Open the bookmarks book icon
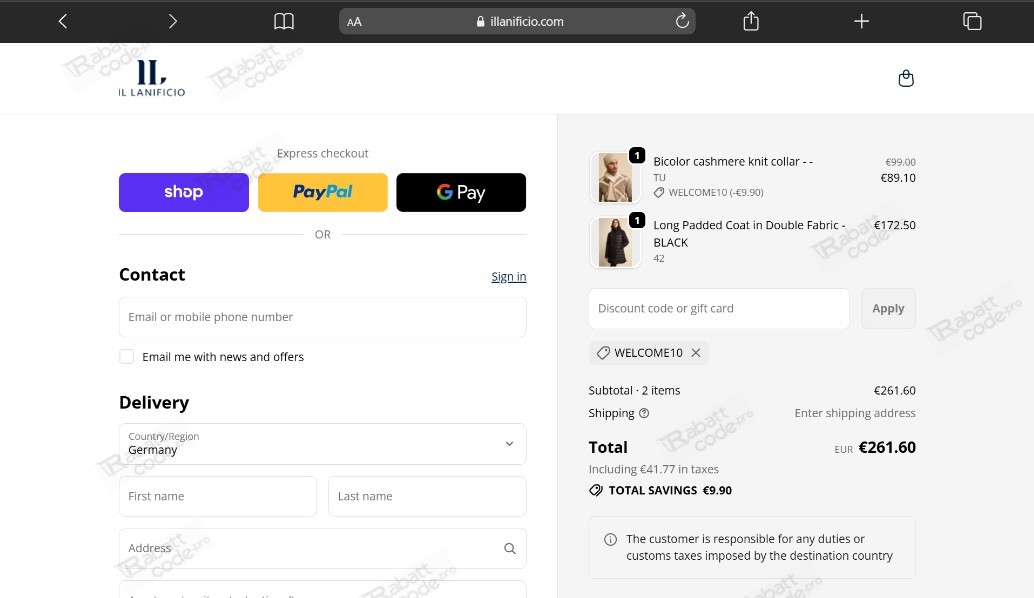The image size is (1034, 598). [x=284, y=21]
